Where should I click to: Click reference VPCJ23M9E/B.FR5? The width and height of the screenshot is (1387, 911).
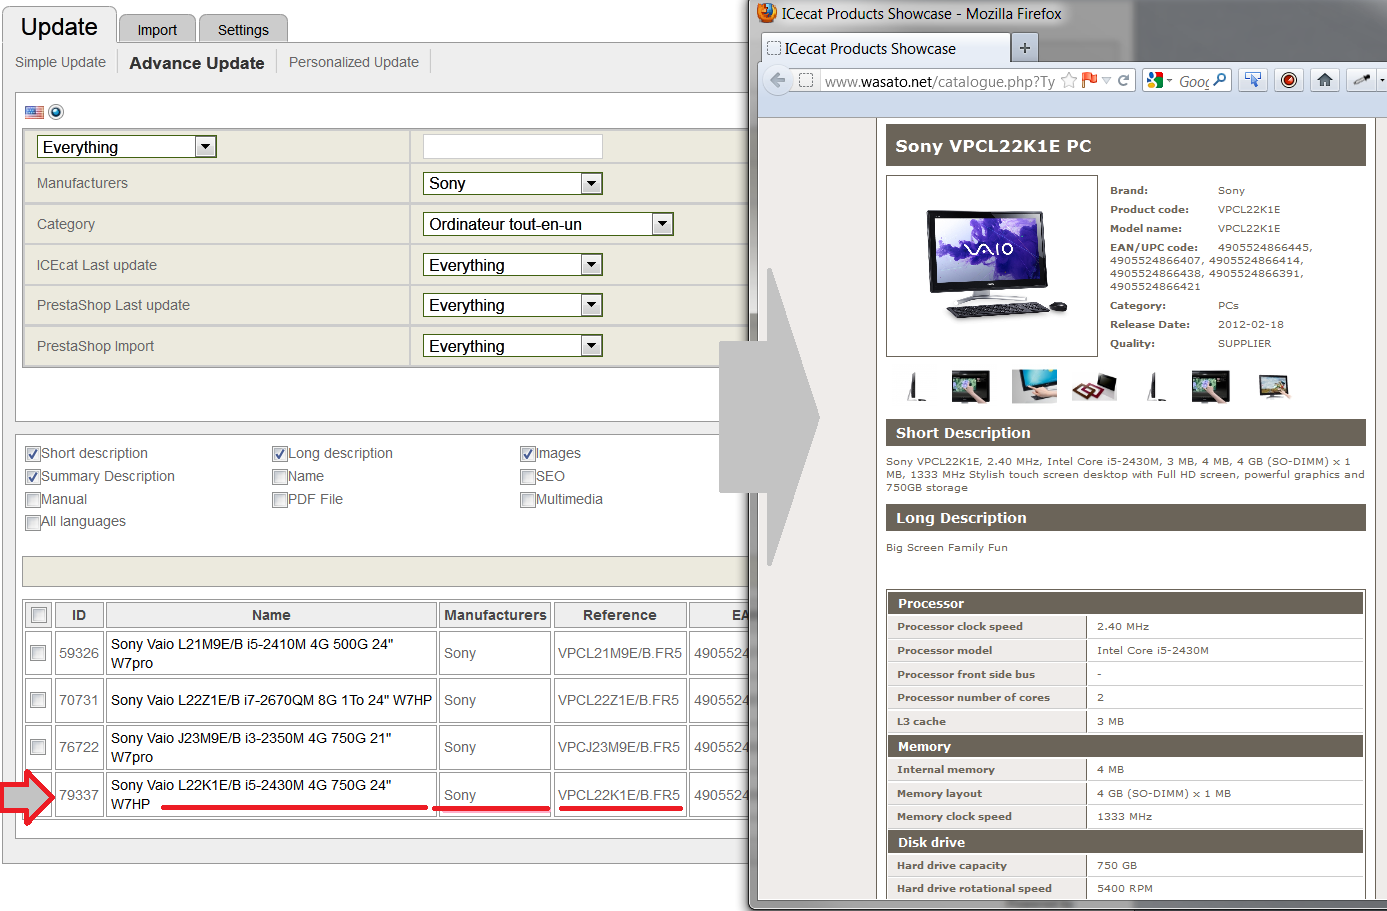click(619, 747)
